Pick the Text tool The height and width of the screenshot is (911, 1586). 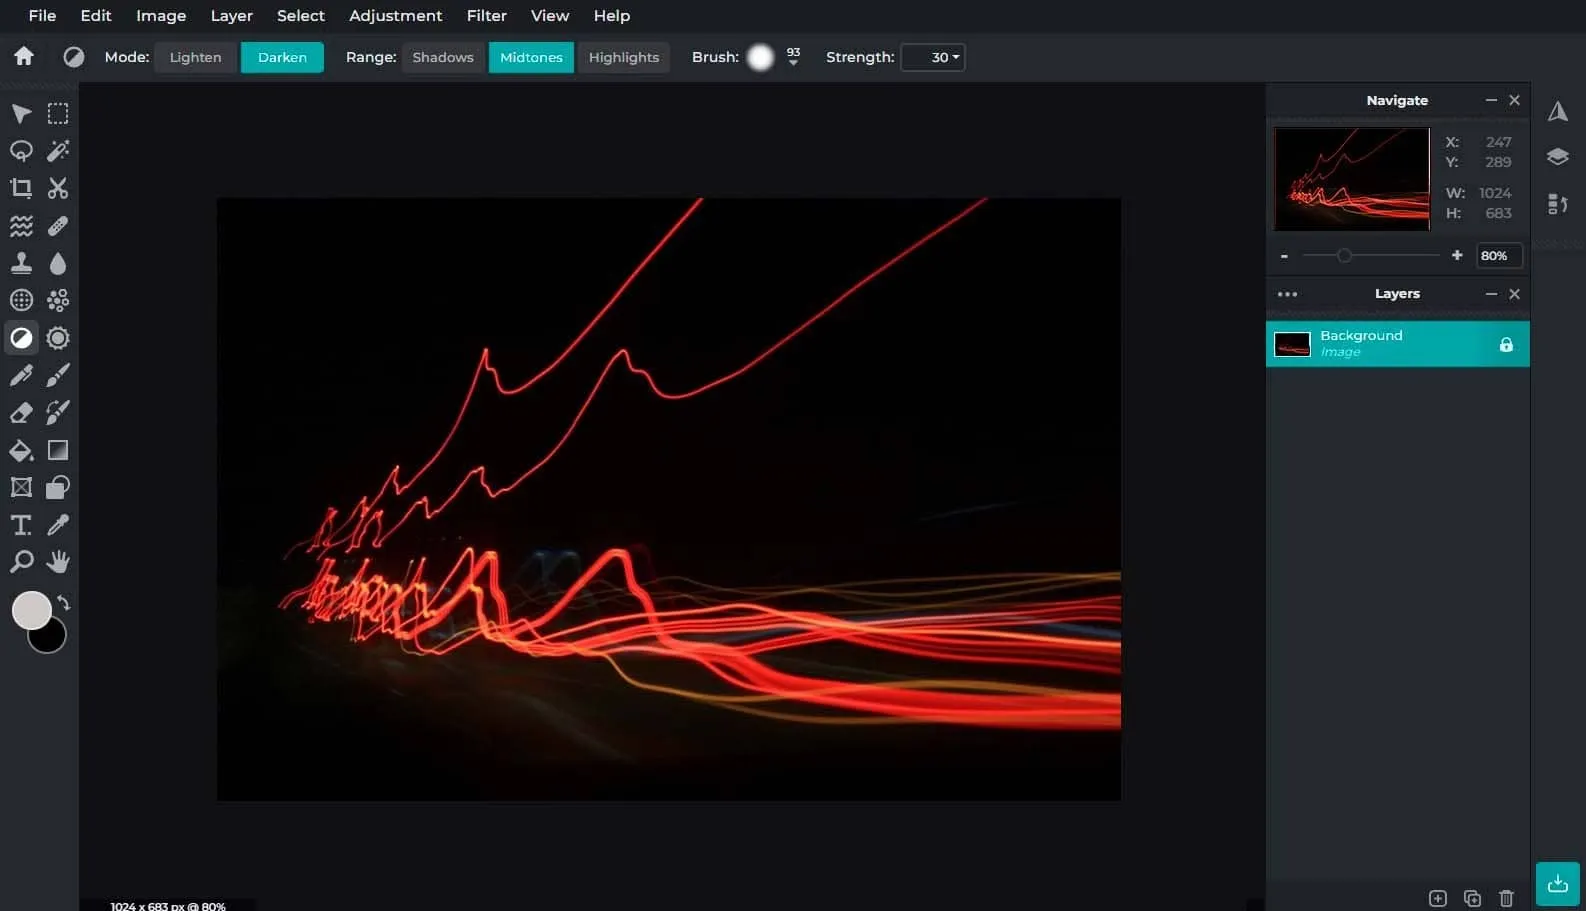coord(21,525)
